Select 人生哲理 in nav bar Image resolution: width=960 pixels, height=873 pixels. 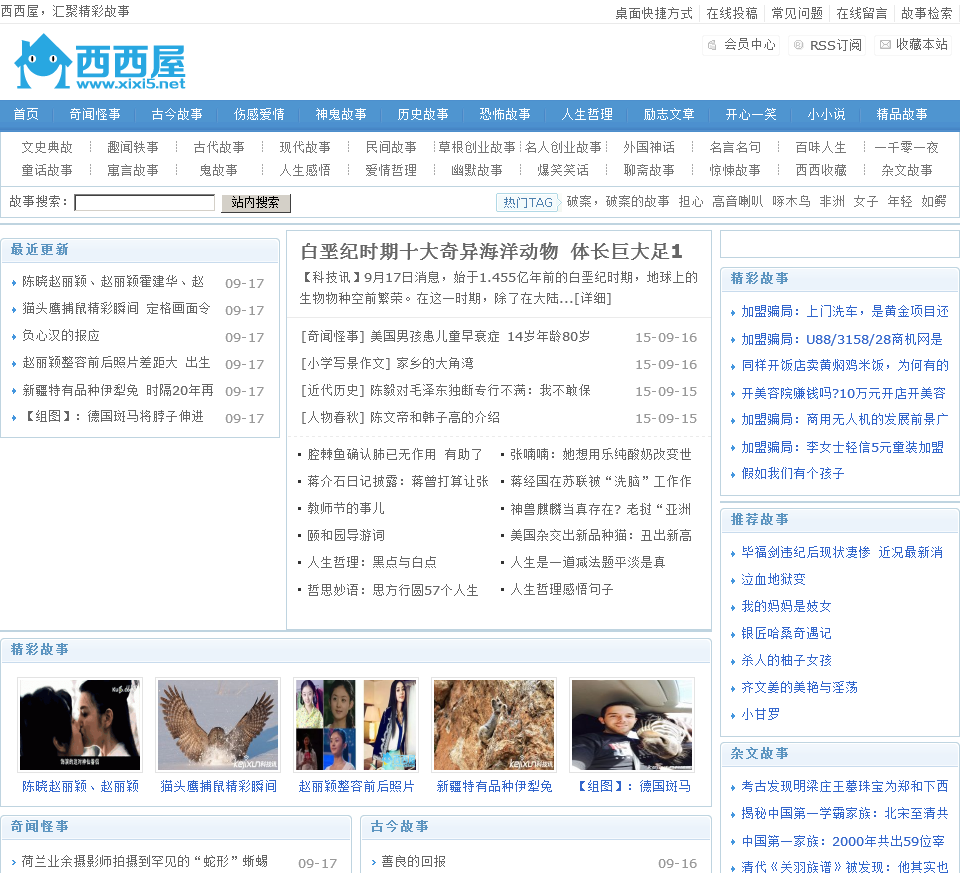click(x=587, y=114)
